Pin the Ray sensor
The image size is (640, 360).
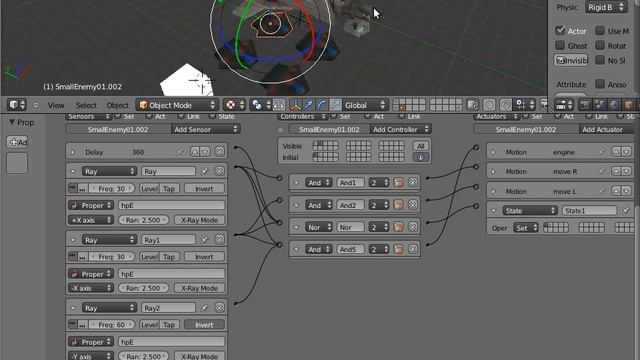(204, 171)
